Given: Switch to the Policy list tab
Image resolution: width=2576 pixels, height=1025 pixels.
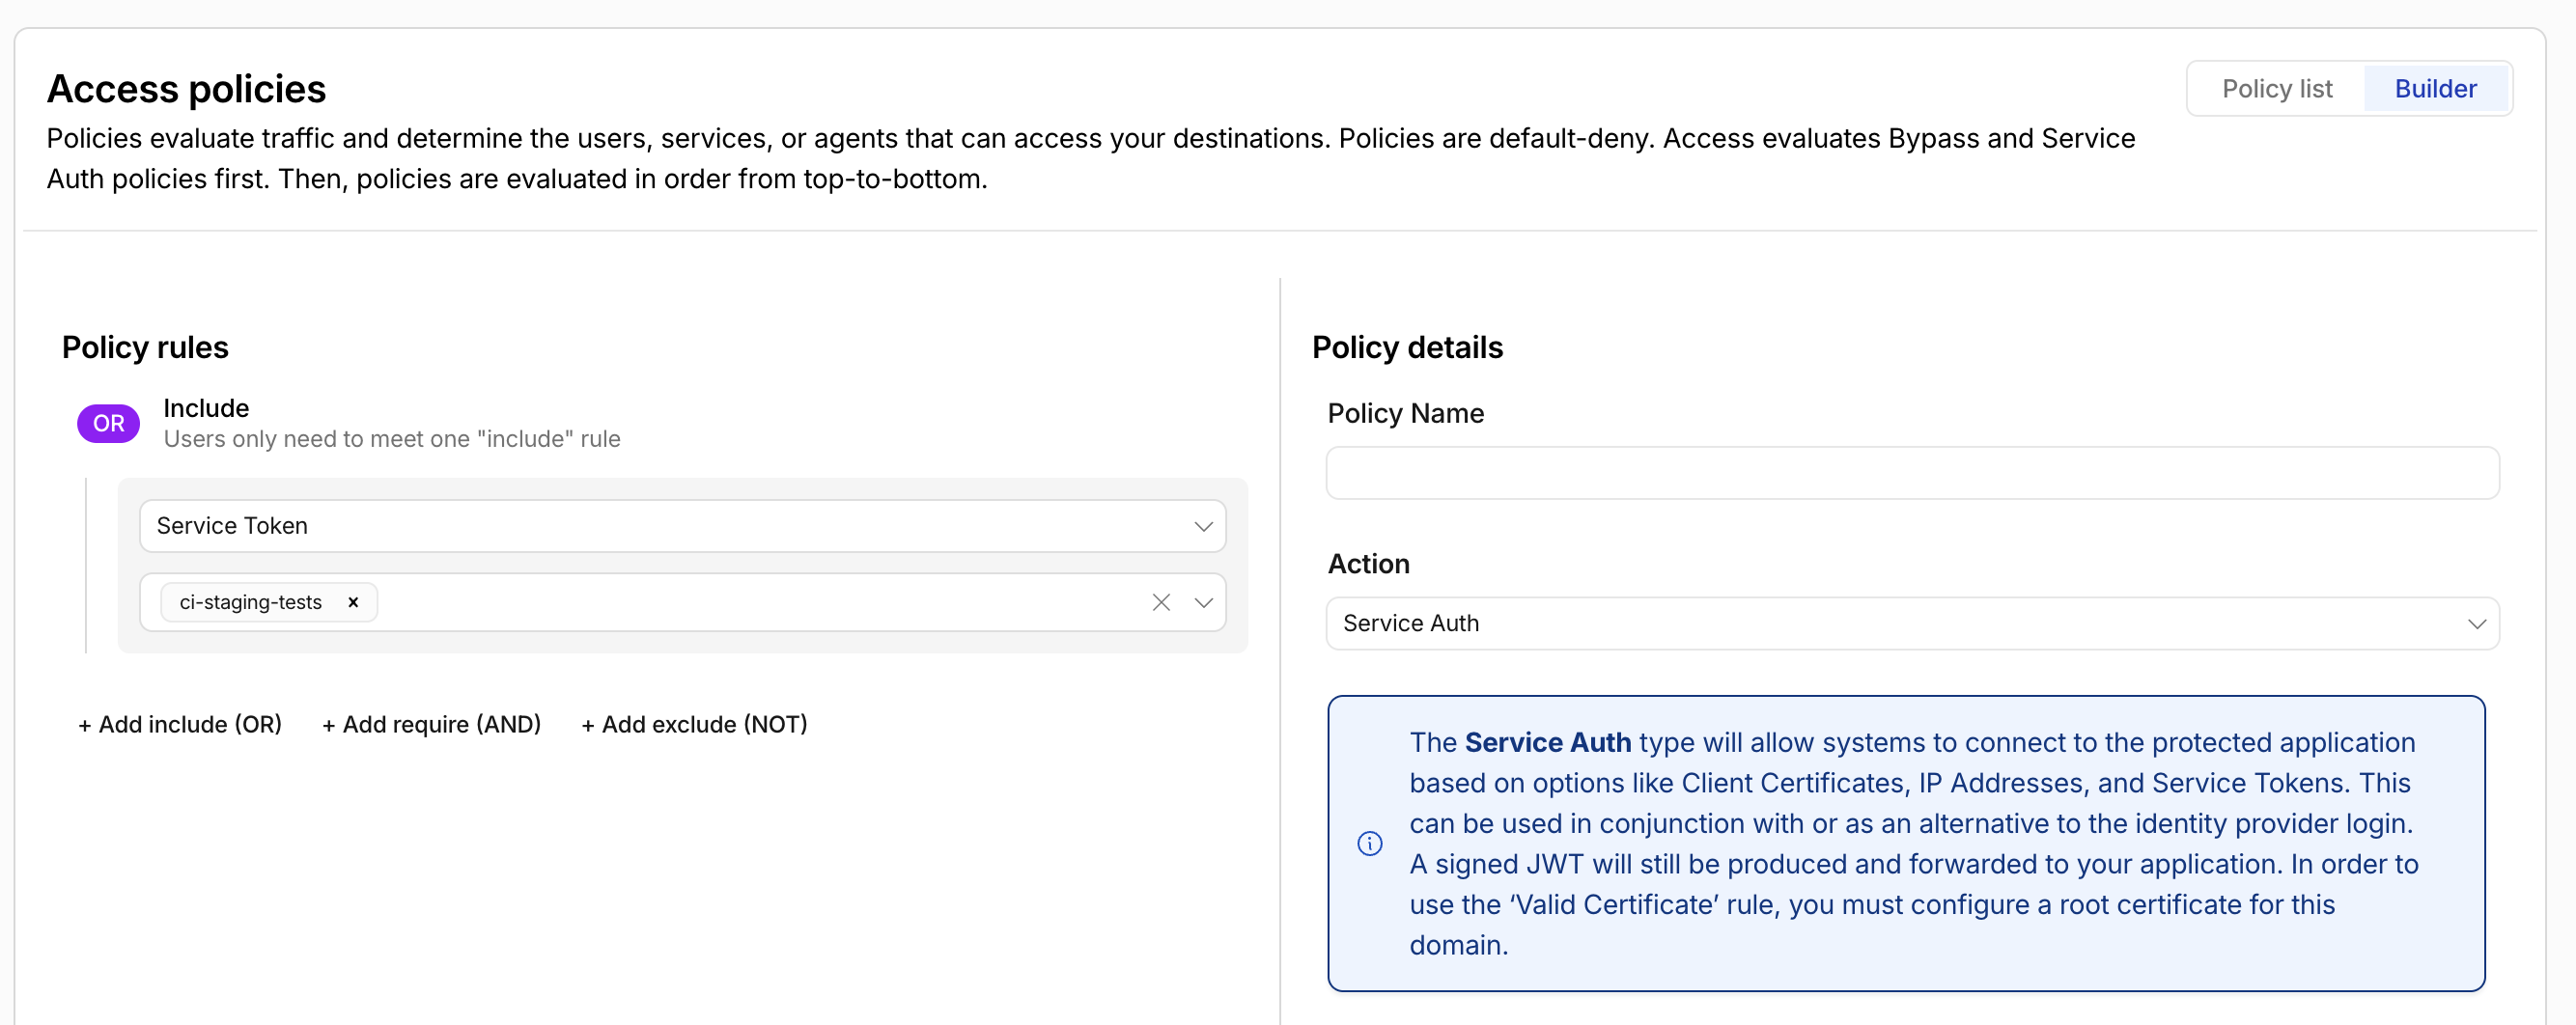Looking at the screenshot, I should 2276,89.
